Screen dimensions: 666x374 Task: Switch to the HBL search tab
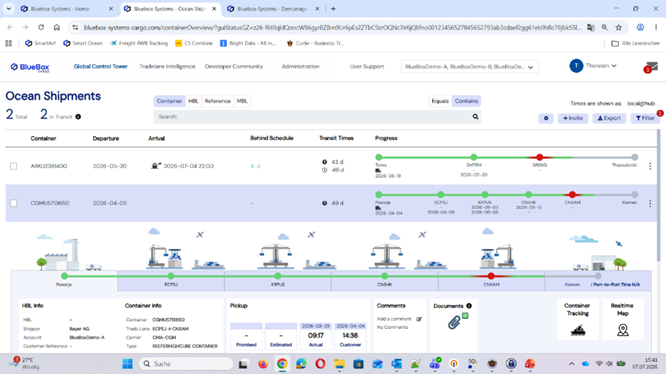[193, 101]
